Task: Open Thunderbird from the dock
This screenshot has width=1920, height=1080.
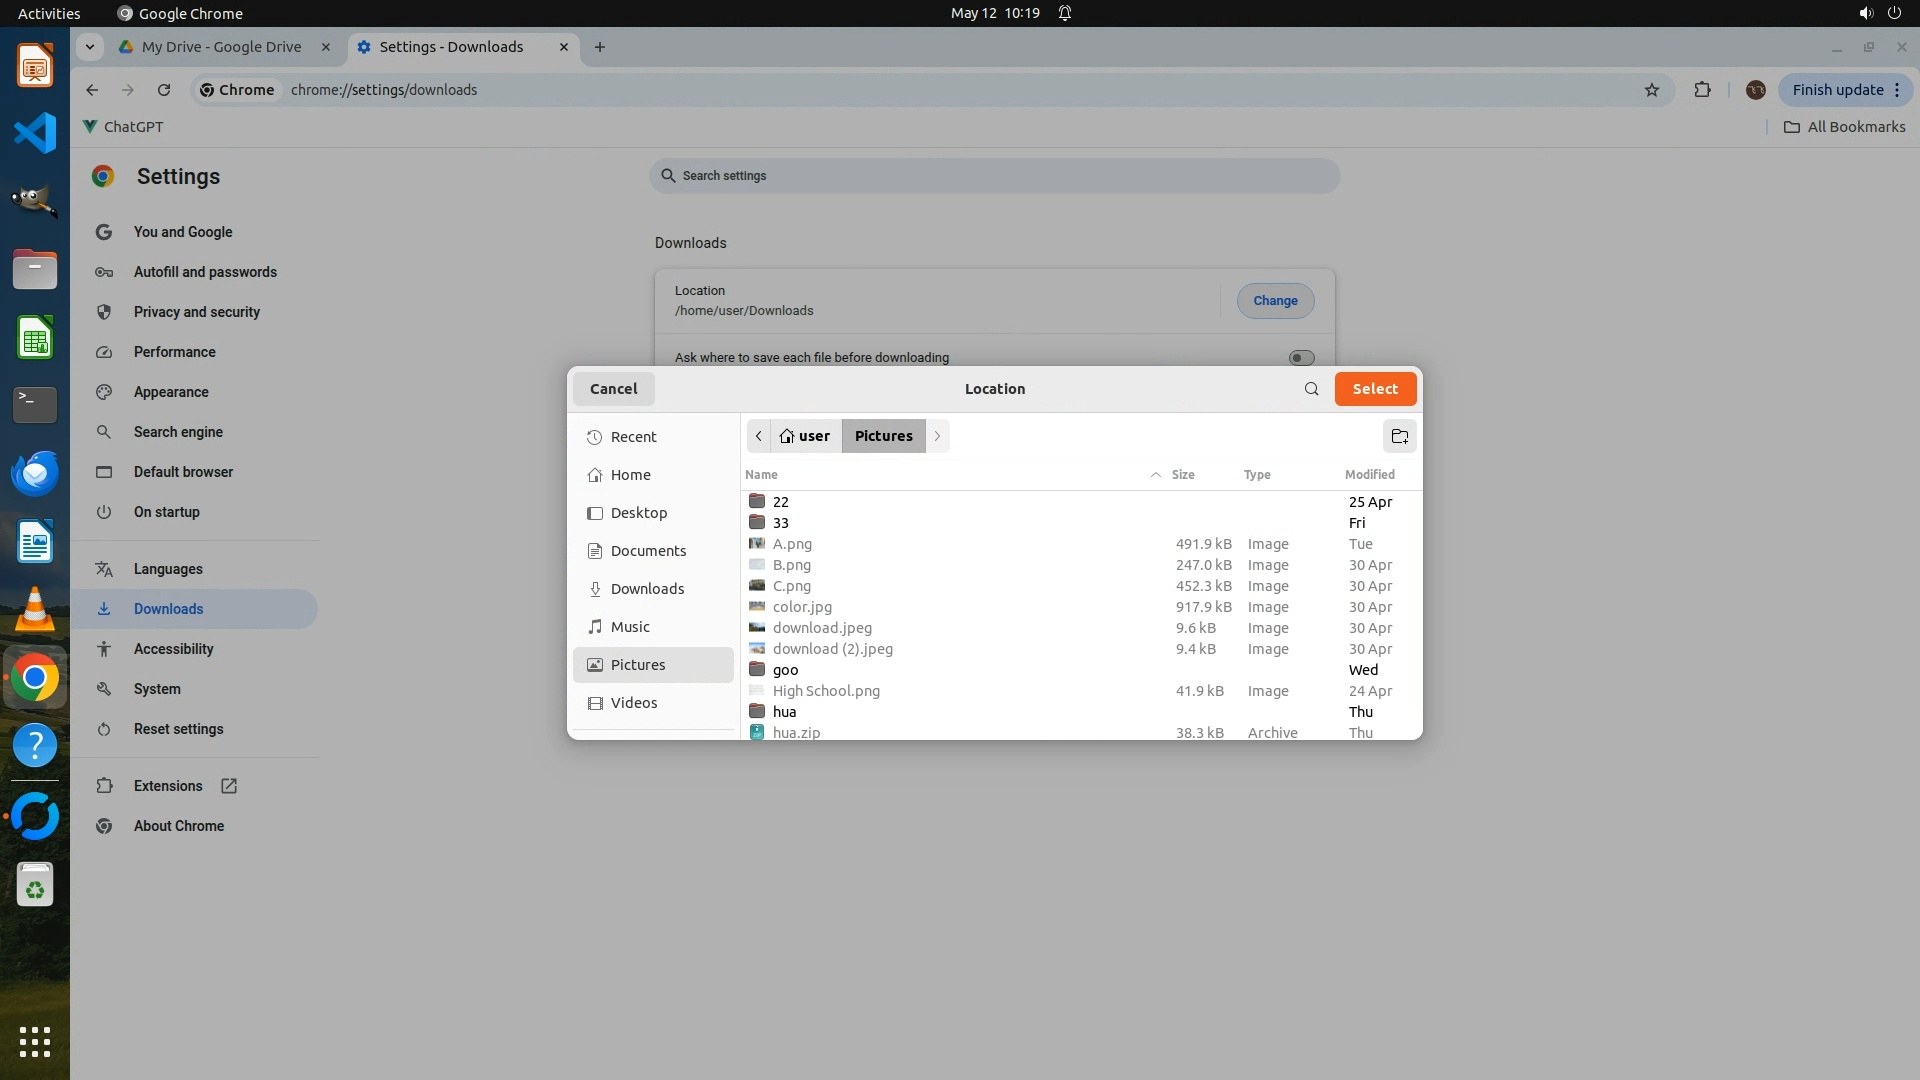Action: (x=35, y=473)
